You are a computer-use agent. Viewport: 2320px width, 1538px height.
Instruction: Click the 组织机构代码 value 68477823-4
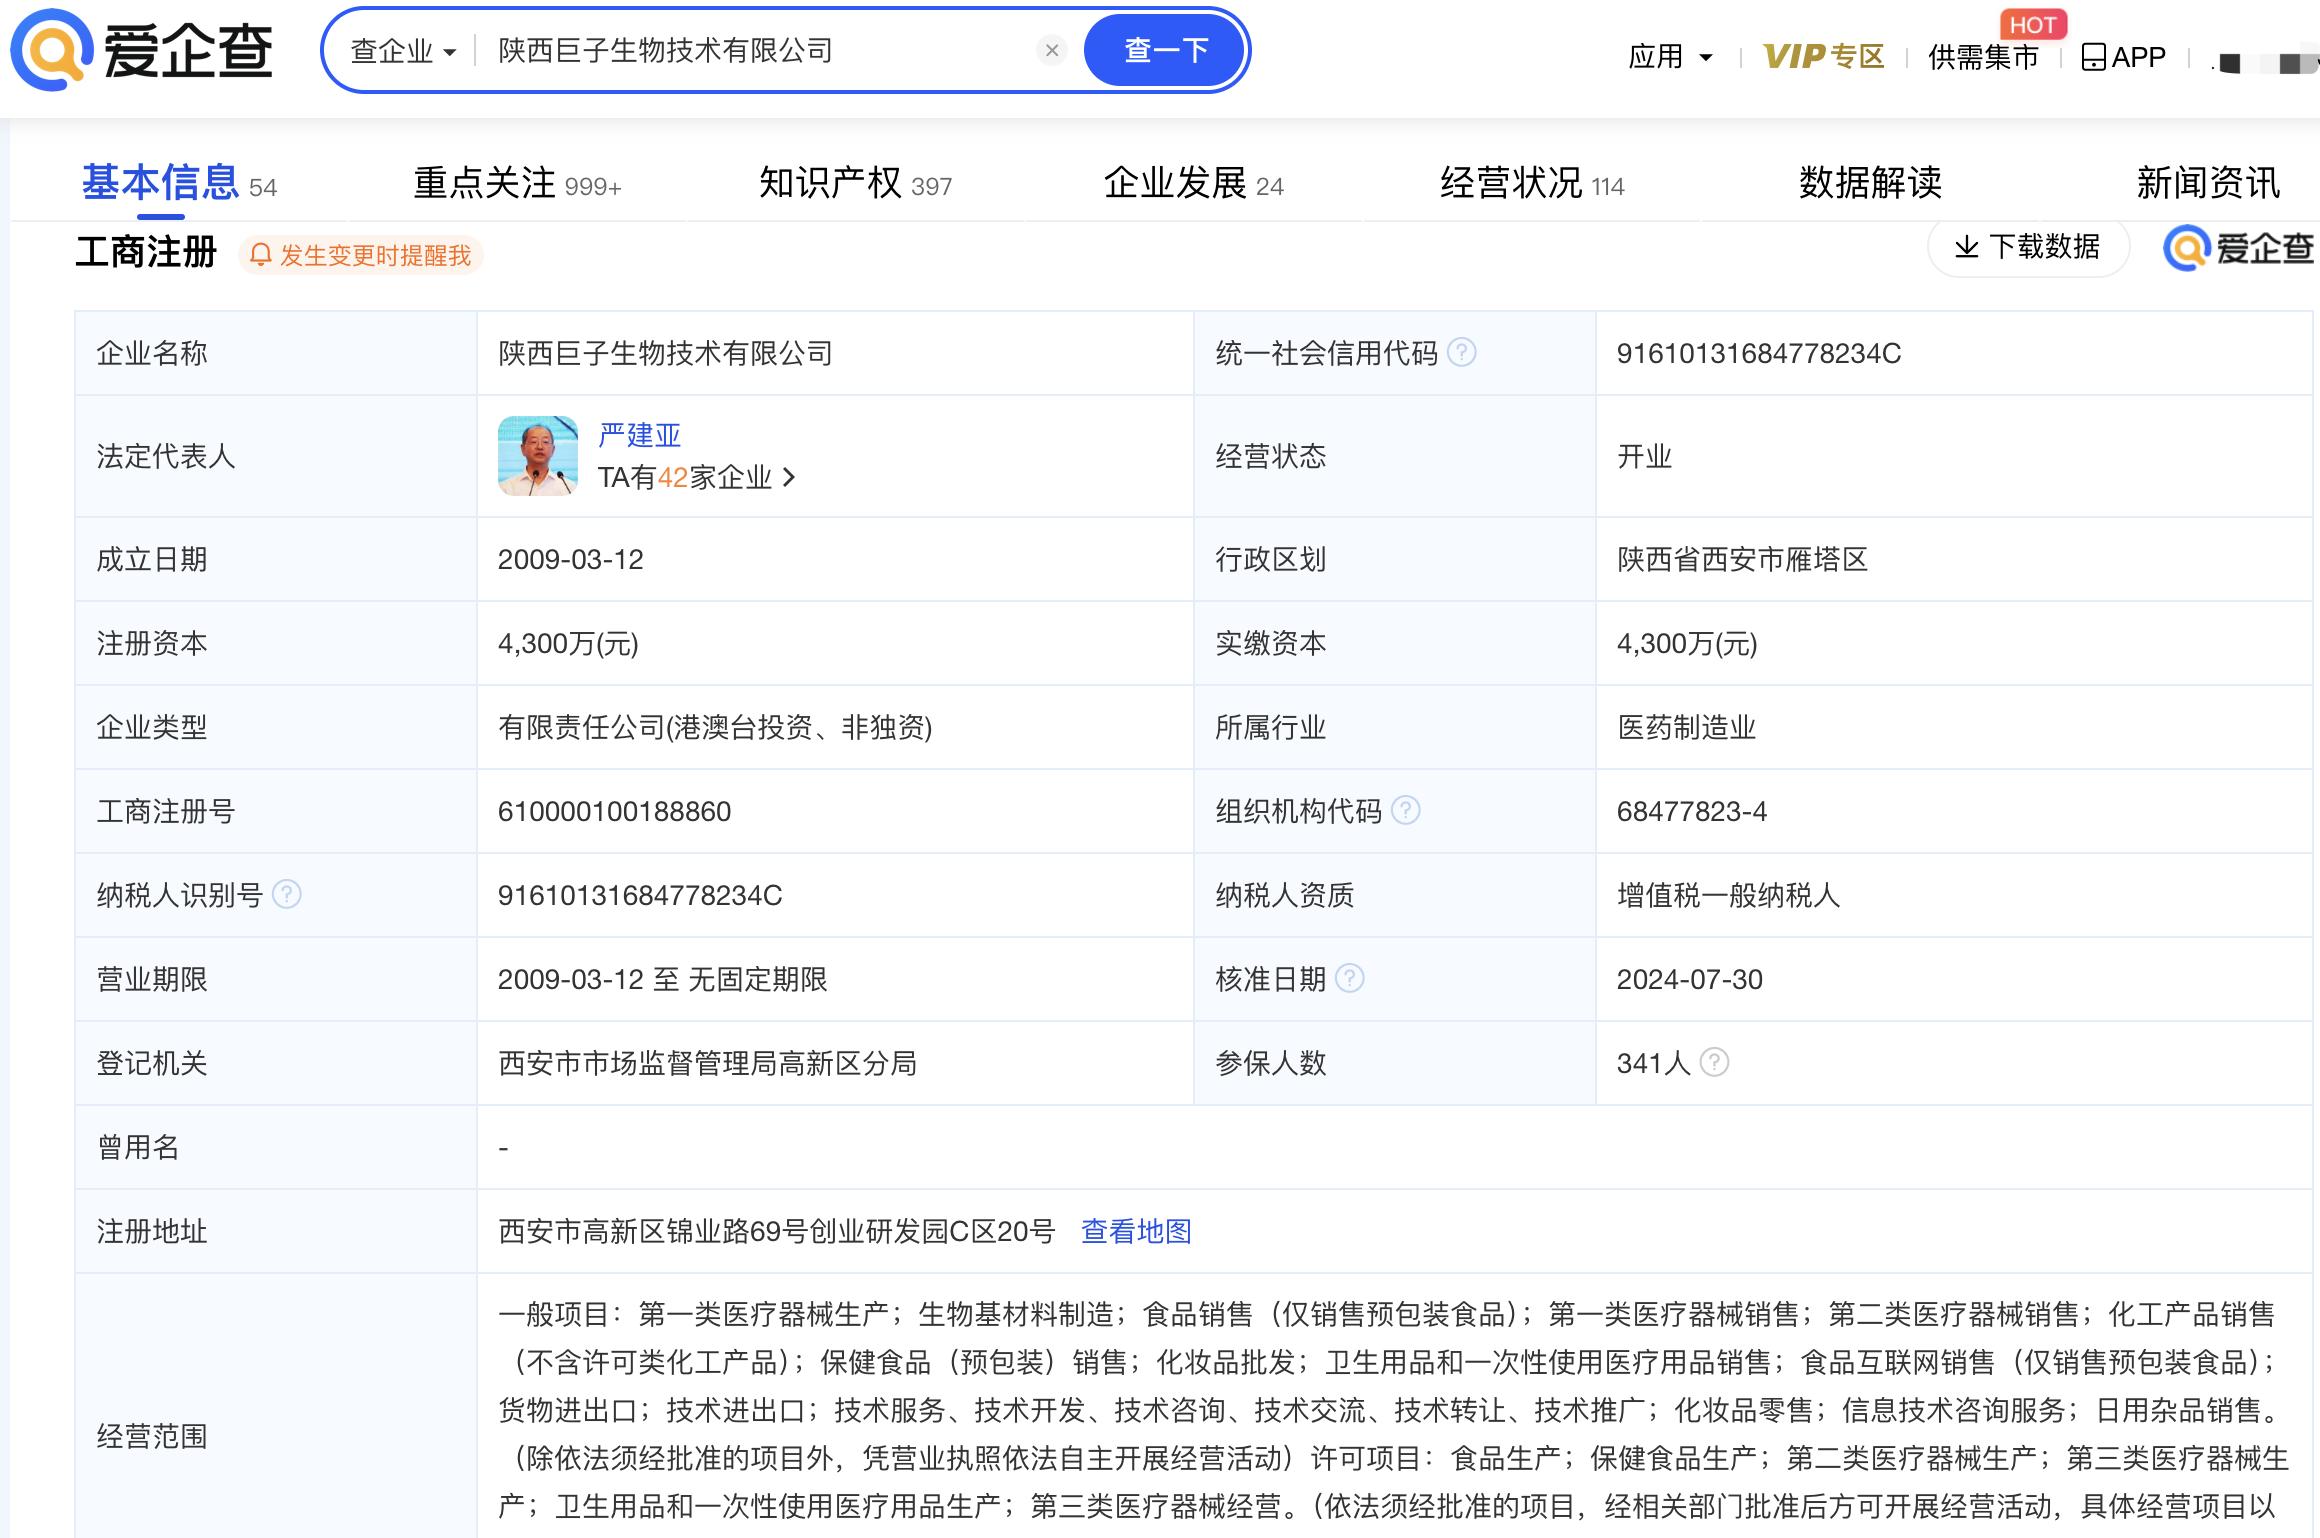tap(1691, 811)
